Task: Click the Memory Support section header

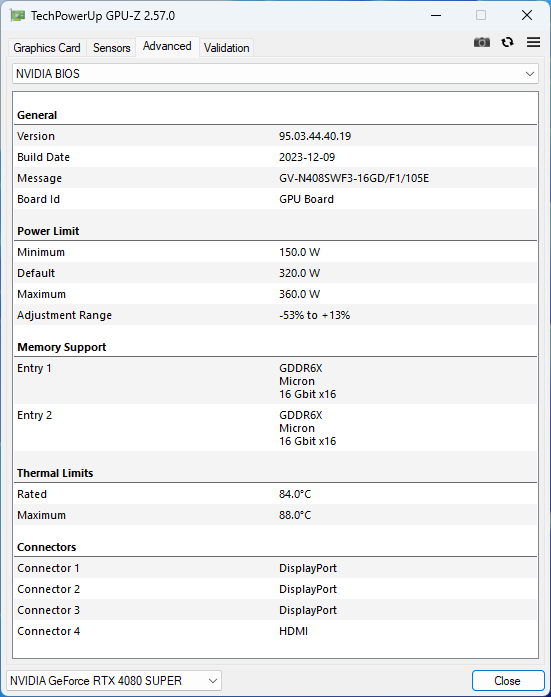Action: point(61,347)
